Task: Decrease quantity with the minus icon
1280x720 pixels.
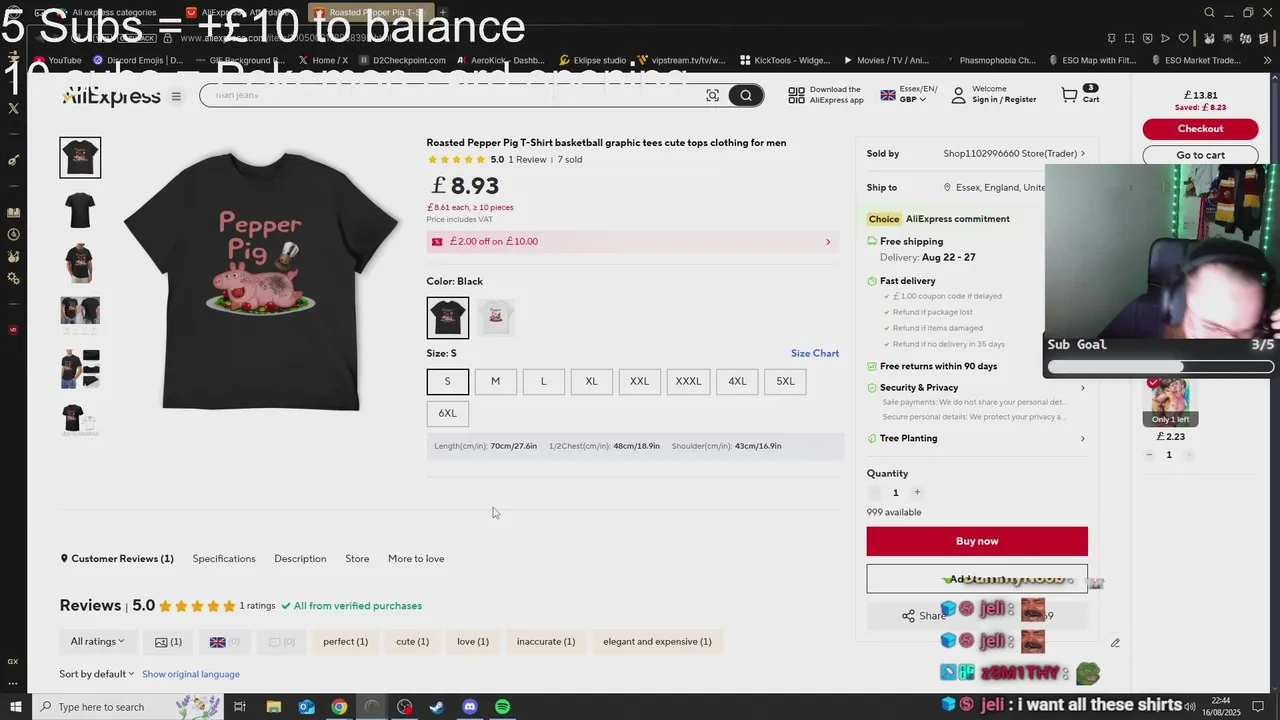Action: click(875, 492)
